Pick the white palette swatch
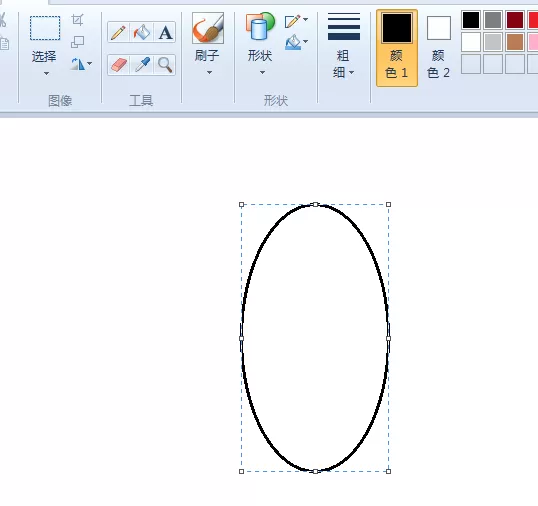Image resolution: width=538 pixels, height=506 pixels. pyautogui.click(x=471, y=42)
